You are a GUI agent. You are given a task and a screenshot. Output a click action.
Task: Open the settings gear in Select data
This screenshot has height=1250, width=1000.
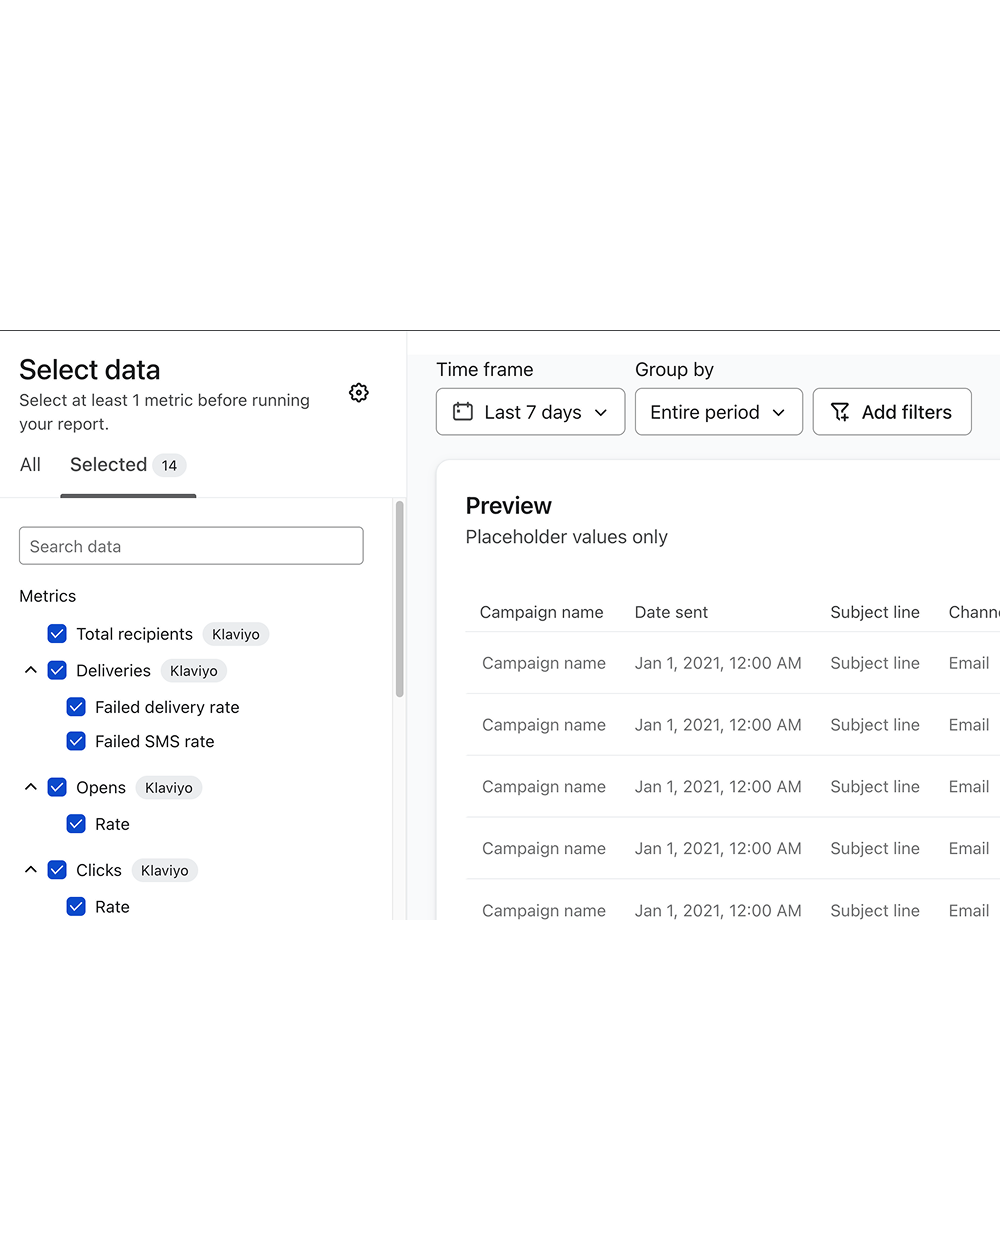pos(359,393)
